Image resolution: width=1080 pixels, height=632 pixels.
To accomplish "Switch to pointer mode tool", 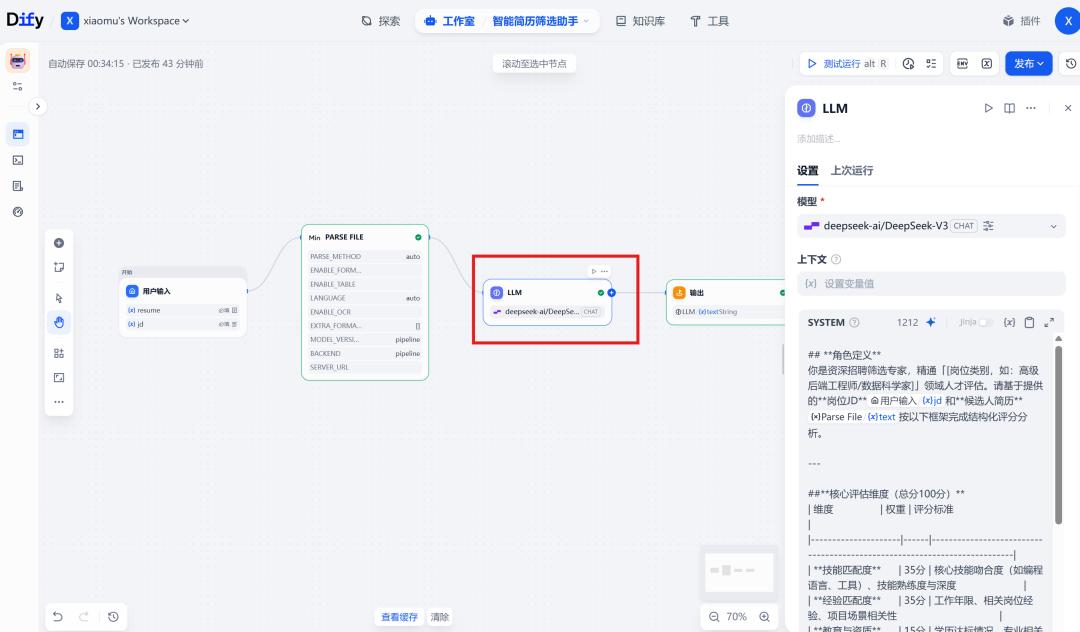I will point(59,298).
